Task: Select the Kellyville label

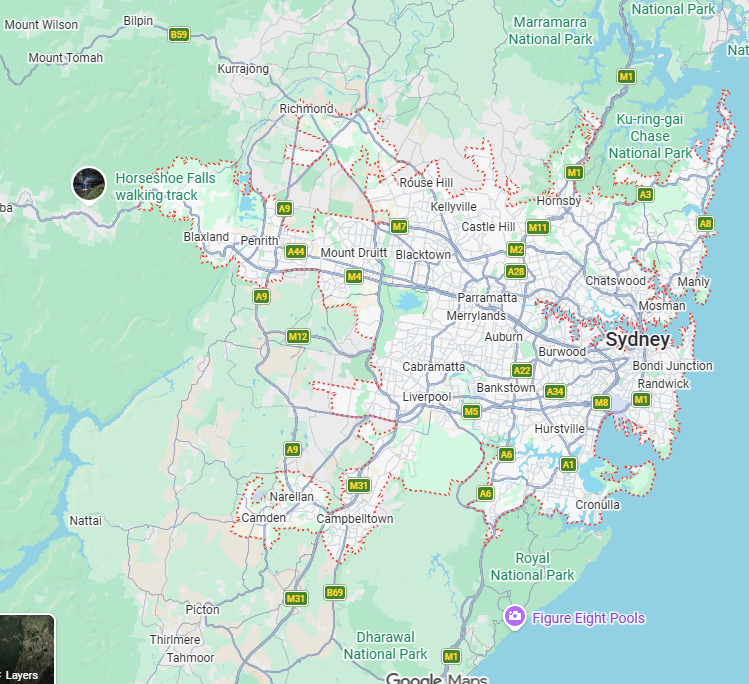Action: [x=453, y=207]
